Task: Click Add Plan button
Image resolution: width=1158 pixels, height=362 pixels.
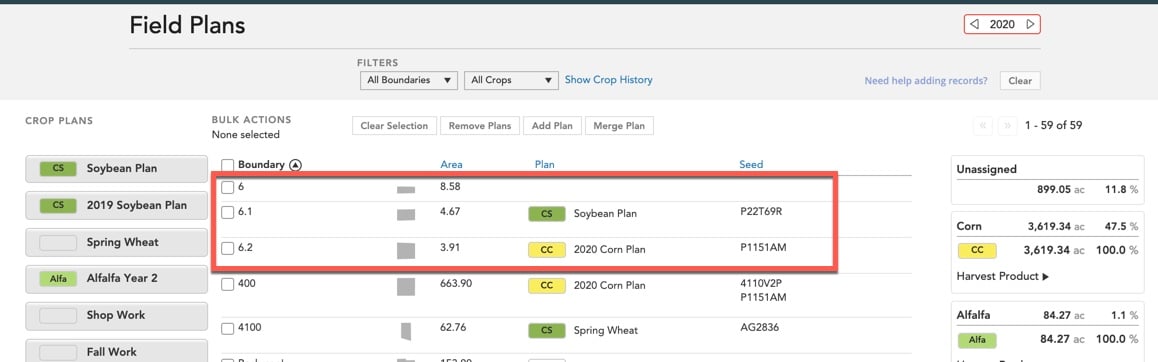Action: [552, 126]
